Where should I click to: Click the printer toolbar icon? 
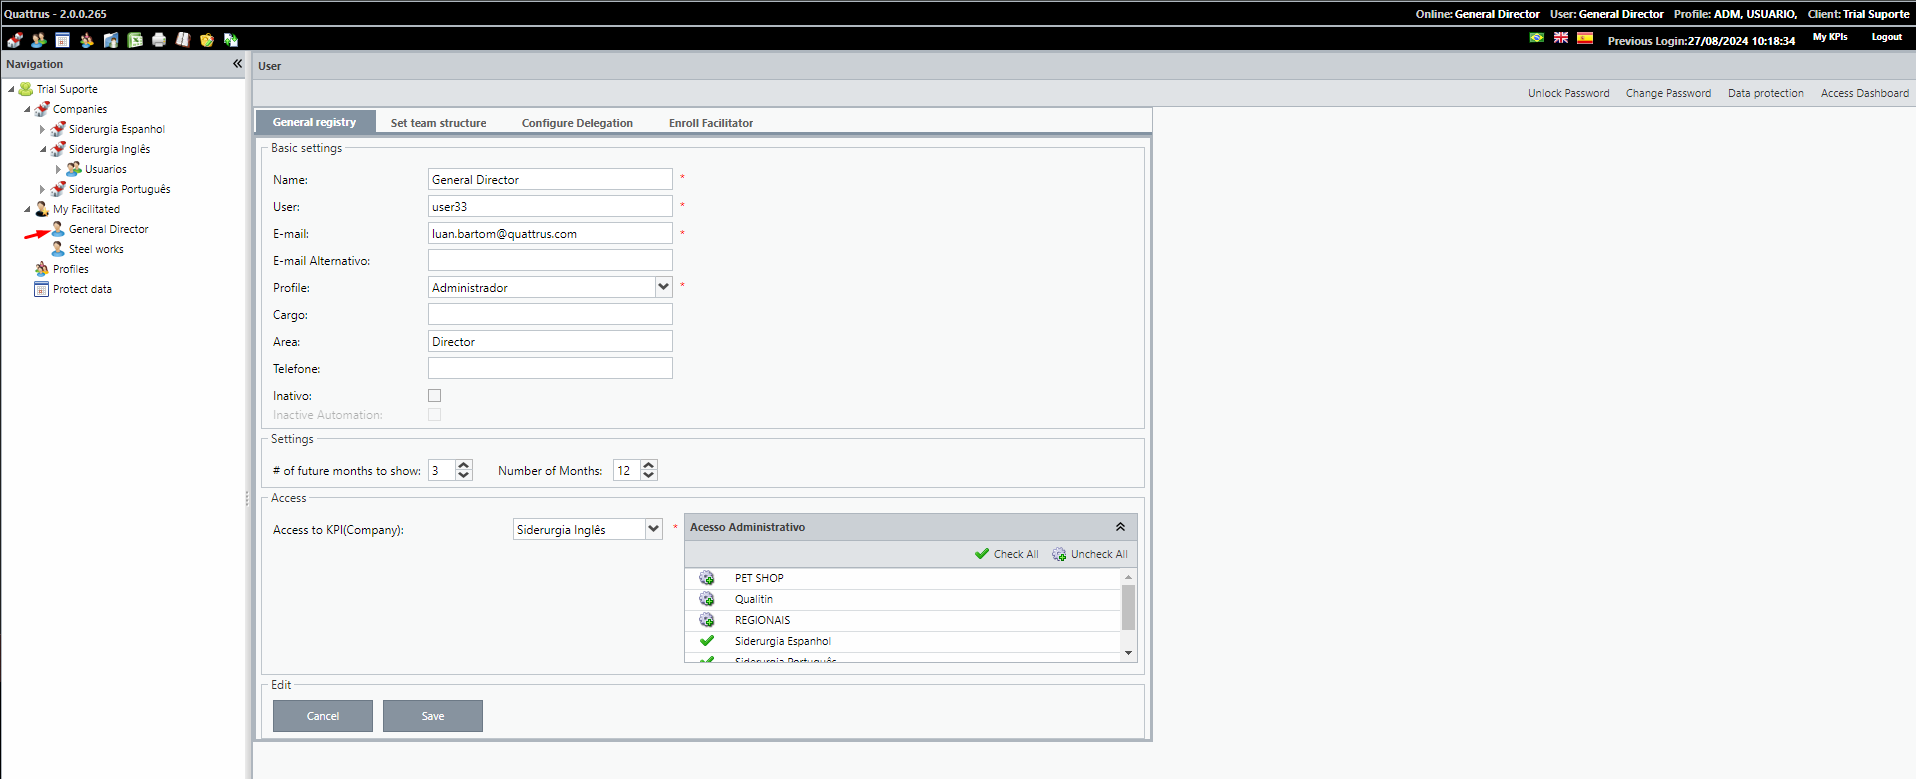[x=159, y=40]
